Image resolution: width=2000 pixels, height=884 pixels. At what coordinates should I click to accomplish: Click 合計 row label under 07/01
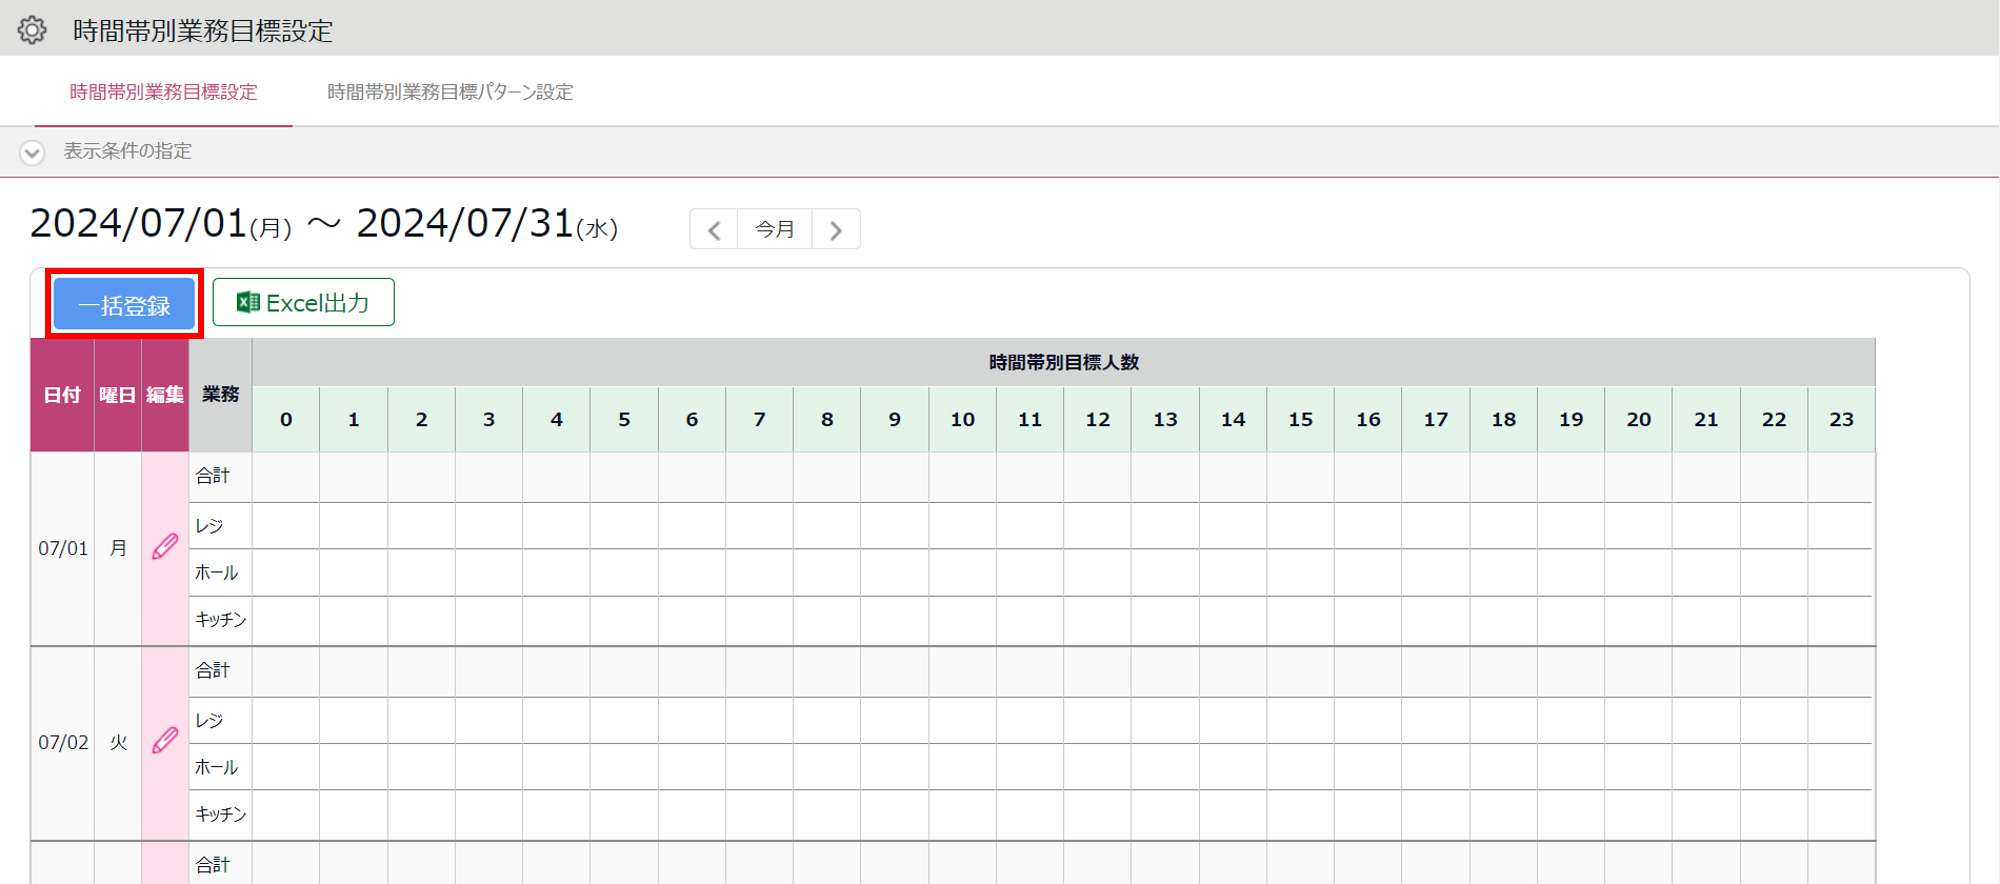(212, 476)
